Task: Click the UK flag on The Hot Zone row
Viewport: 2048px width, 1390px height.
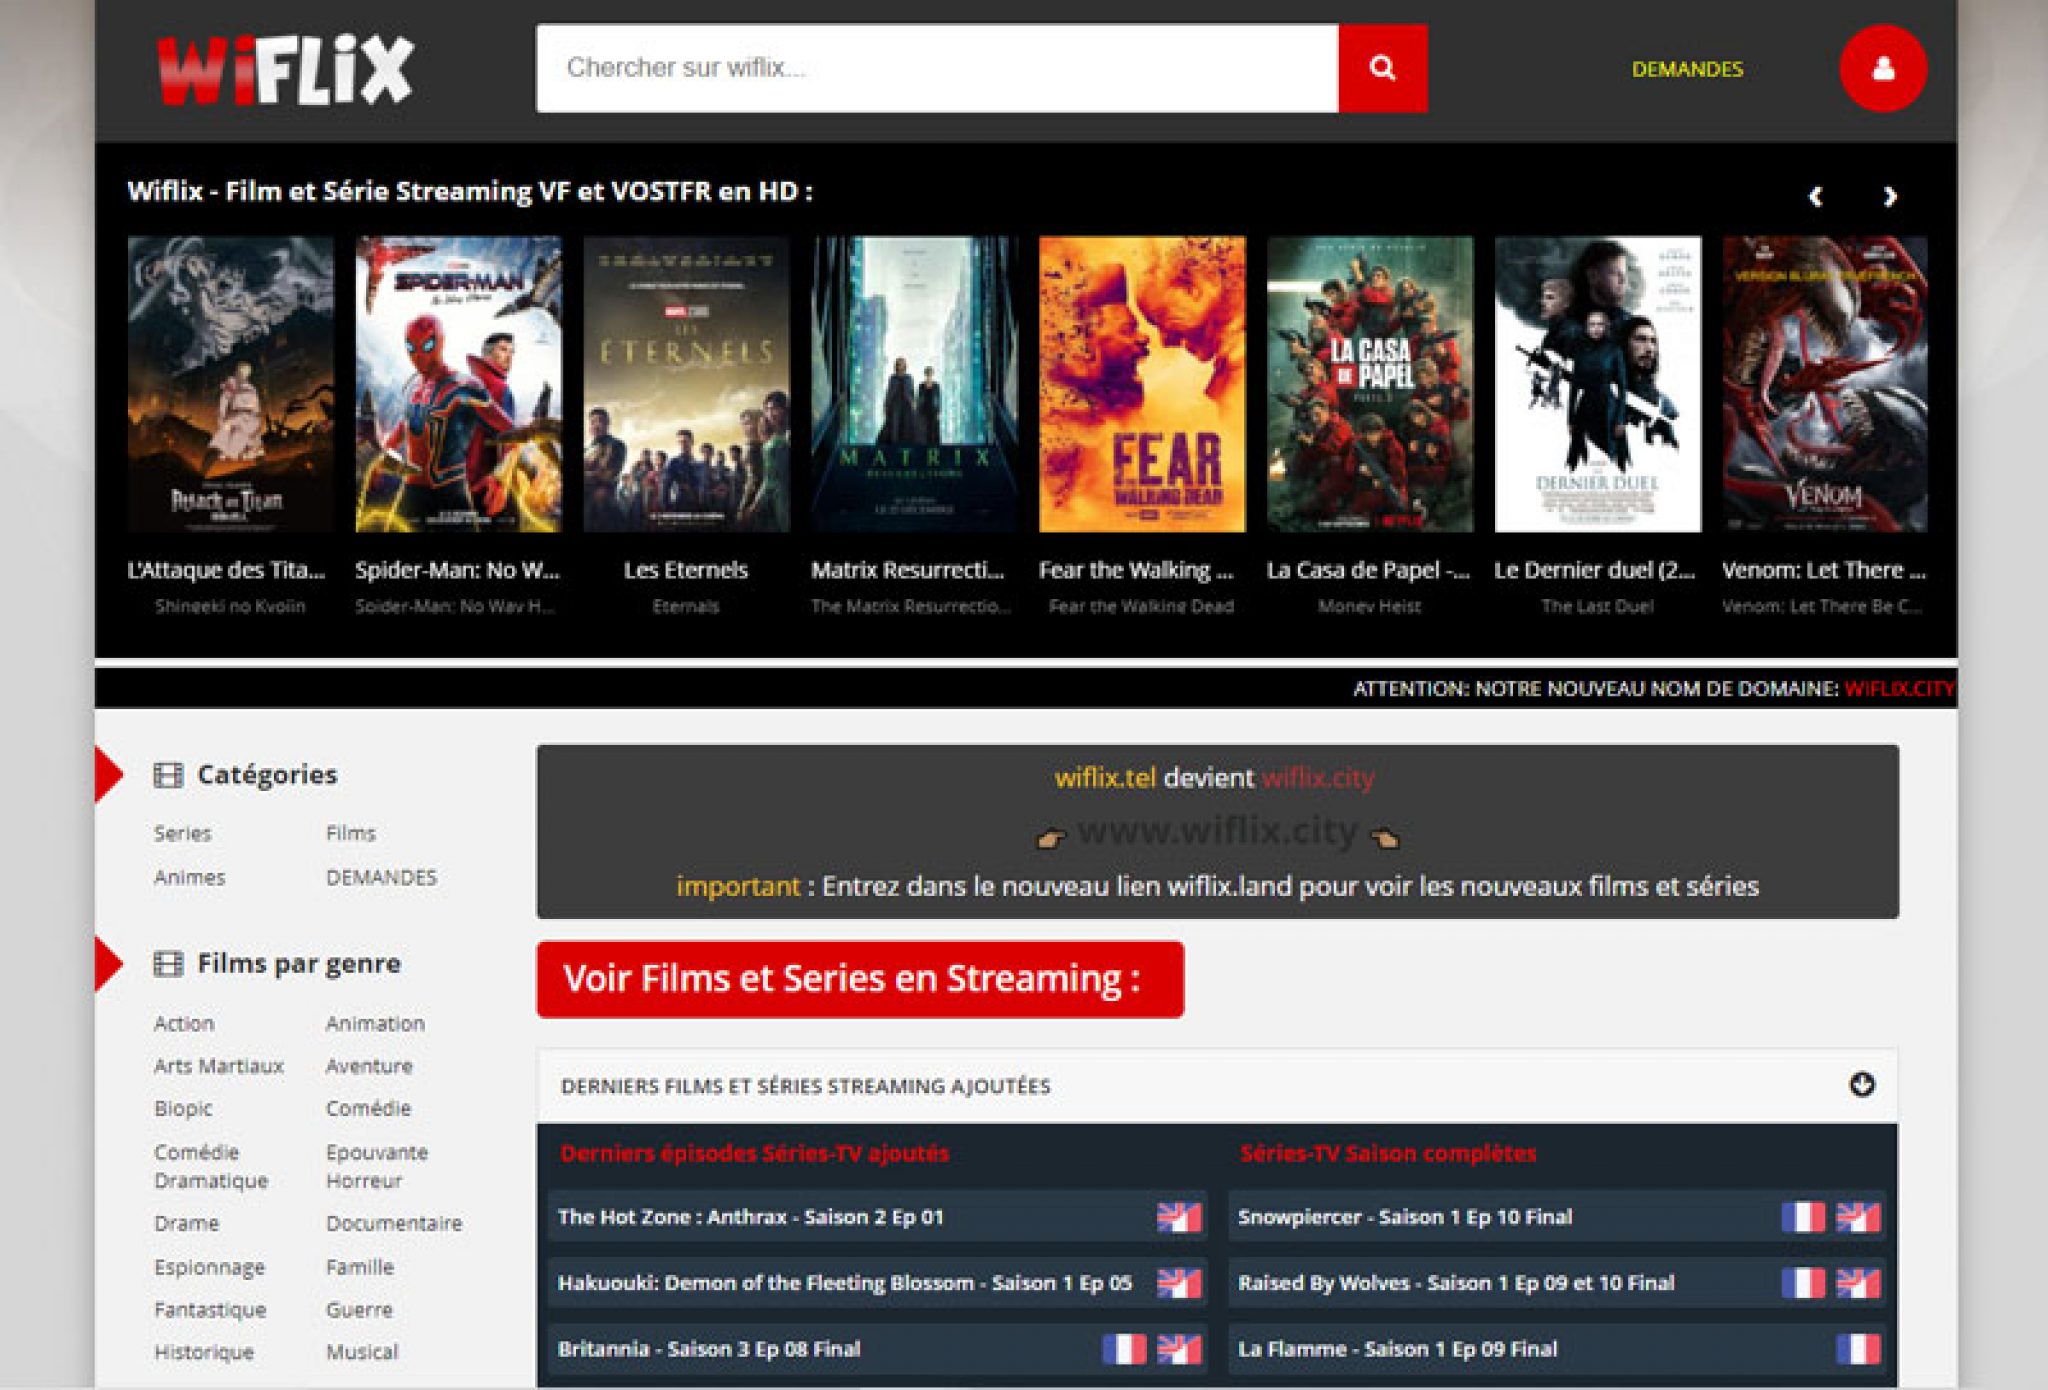Action: coord(1180,1217)
